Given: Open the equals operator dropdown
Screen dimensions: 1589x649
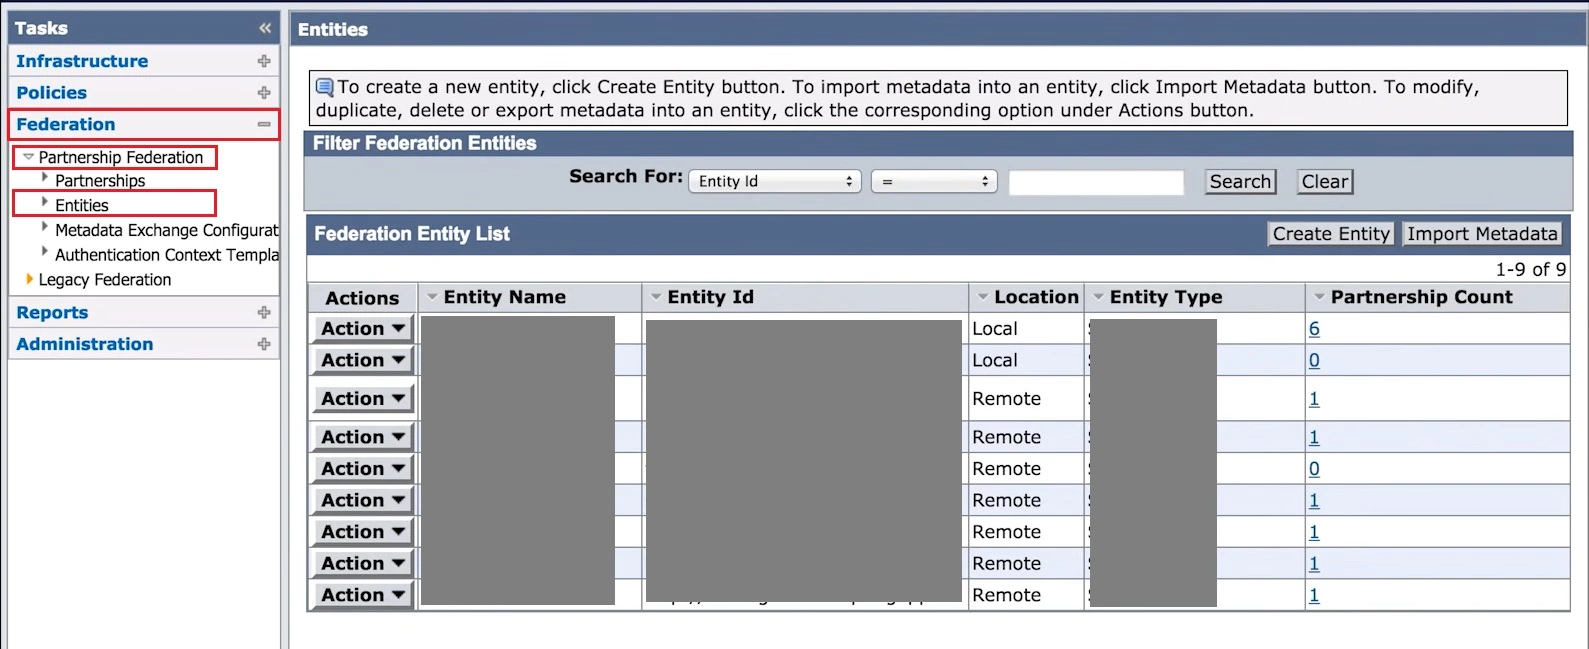Looking at the screenshot, I should [x=934, y=181].
